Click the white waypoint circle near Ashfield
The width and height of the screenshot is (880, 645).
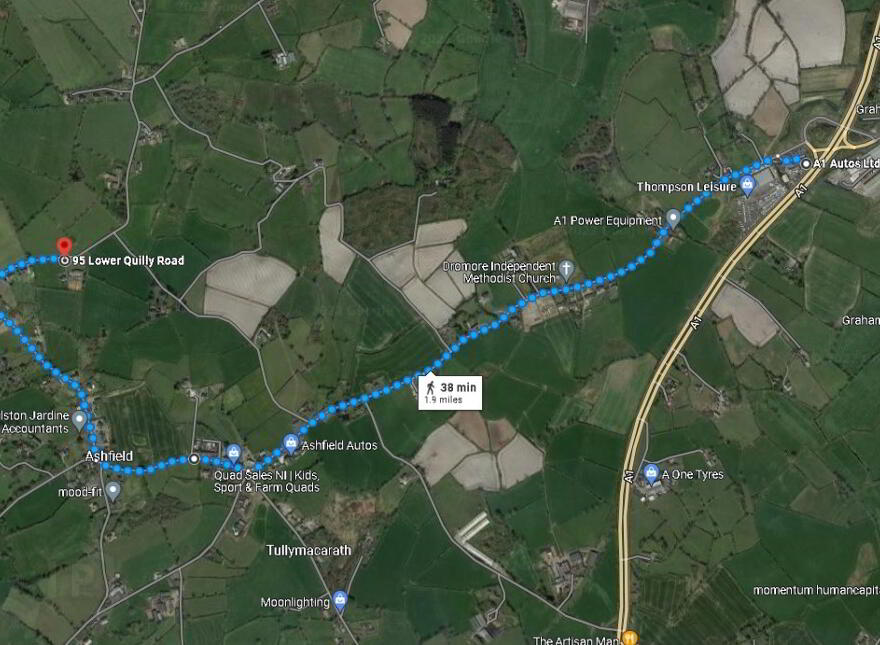[x=194, y=459]
